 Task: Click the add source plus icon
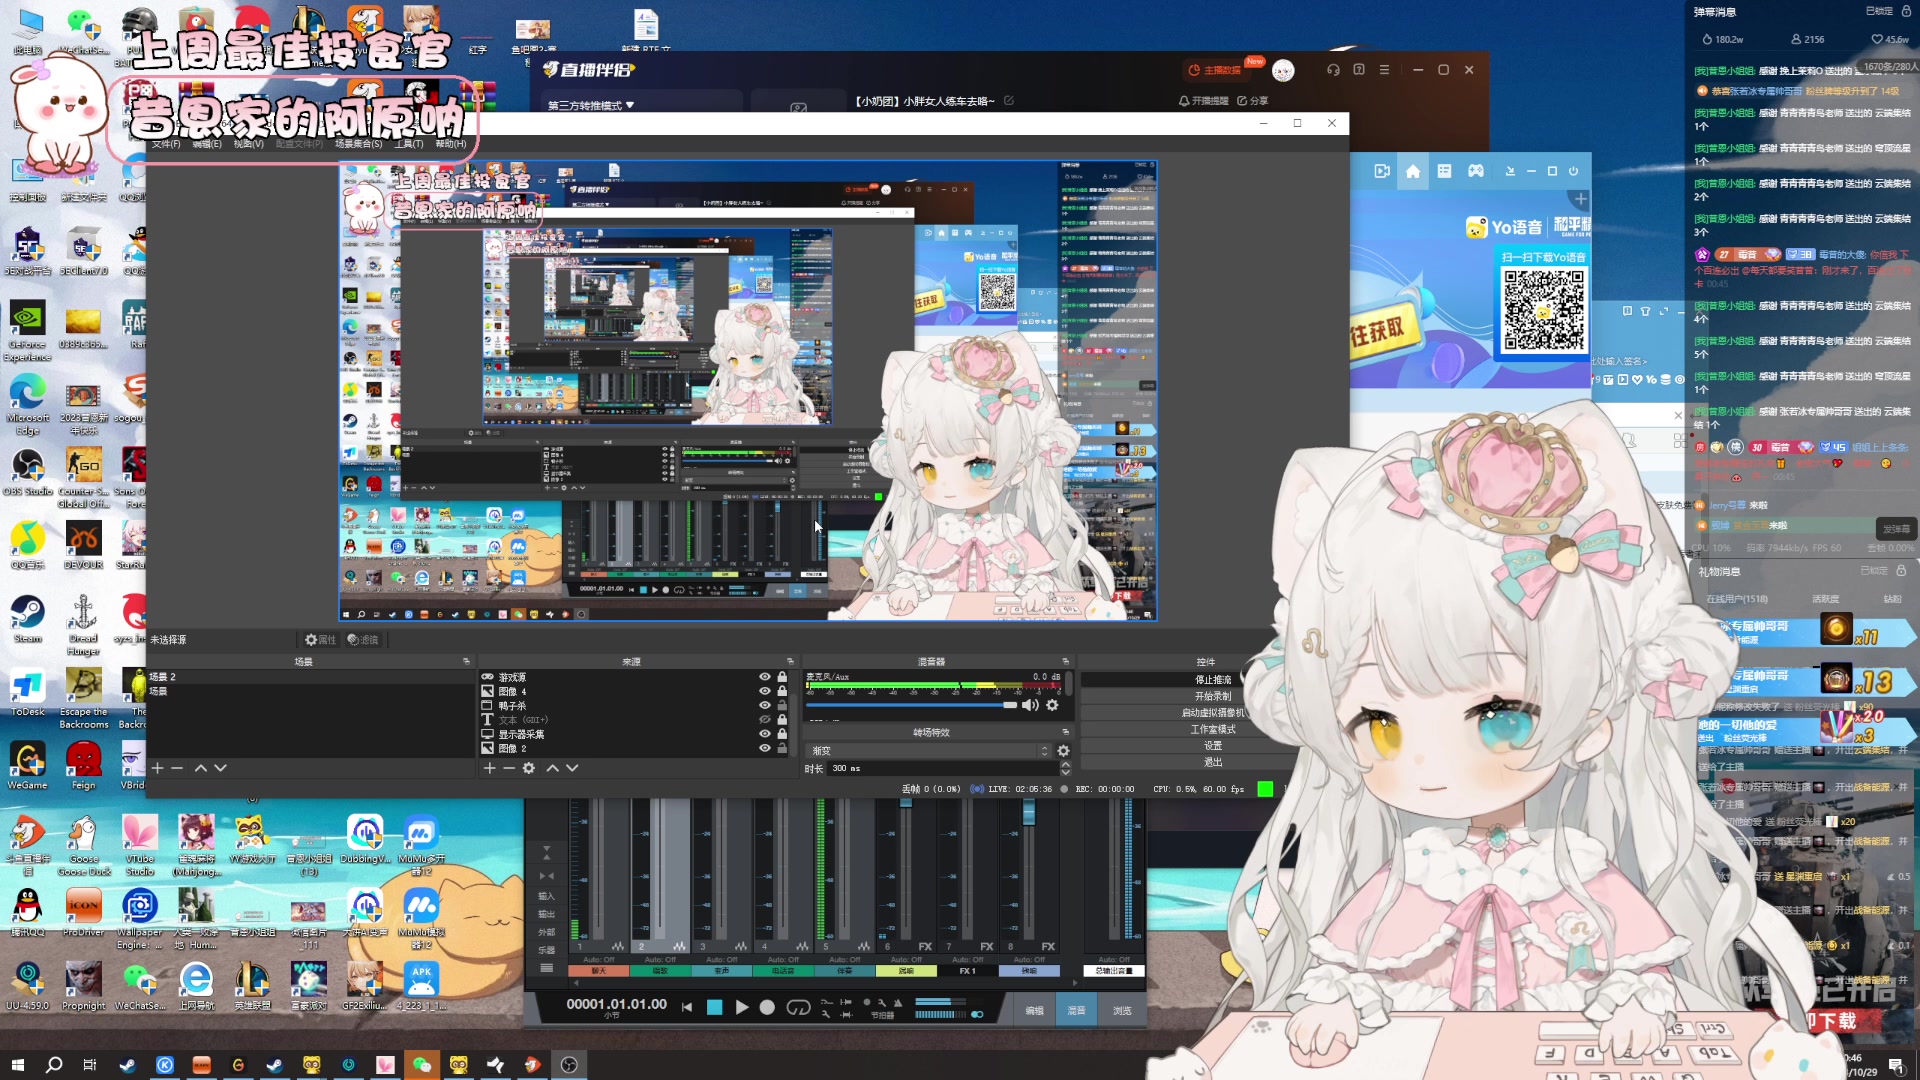click(489, 768)
